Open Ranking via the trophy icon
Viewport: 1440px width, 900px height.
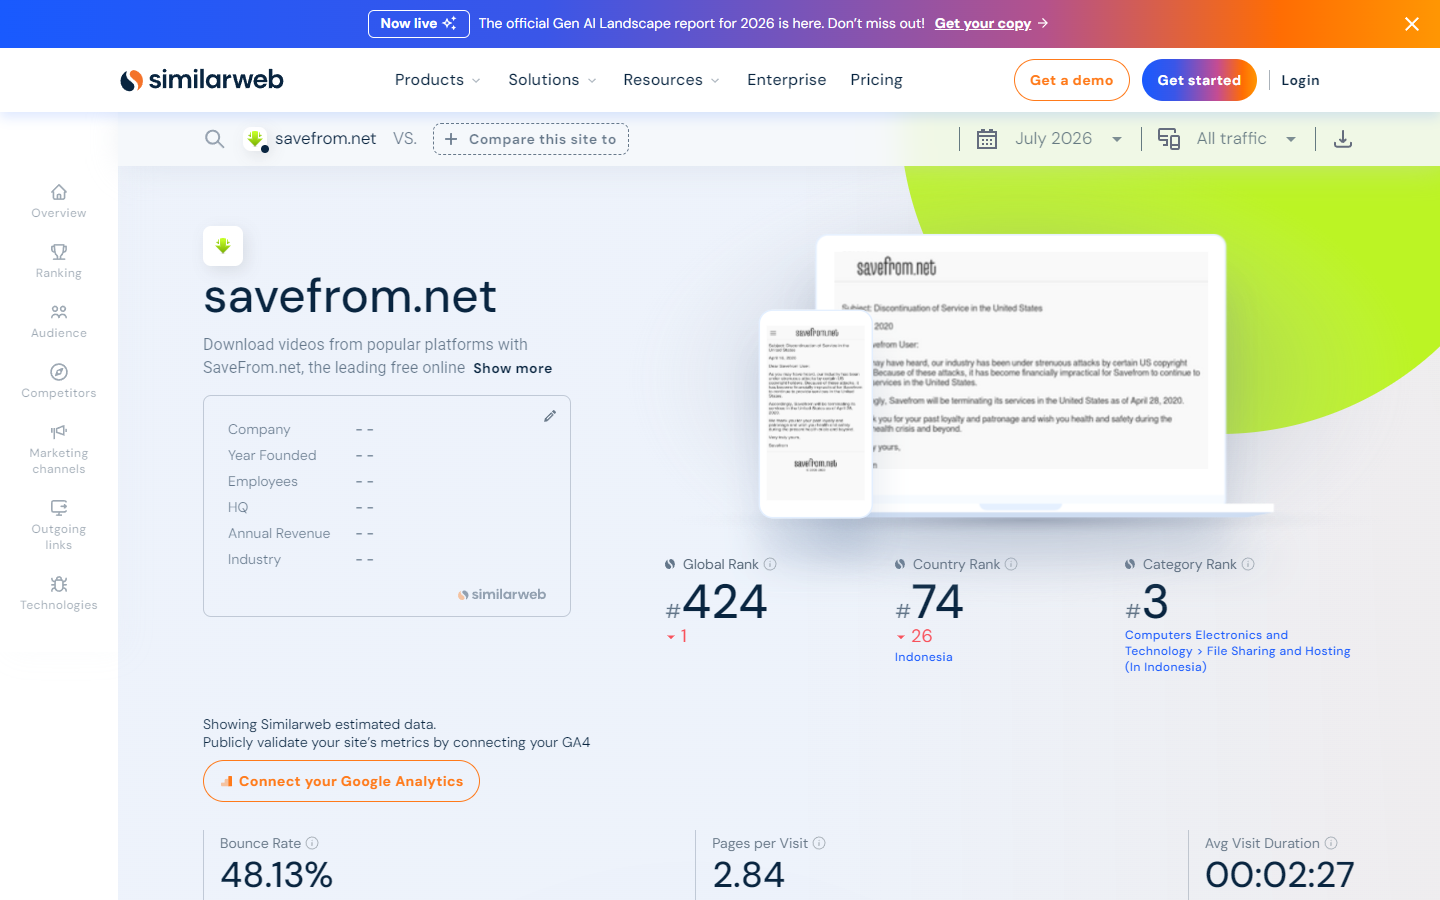tap(59, 252)
